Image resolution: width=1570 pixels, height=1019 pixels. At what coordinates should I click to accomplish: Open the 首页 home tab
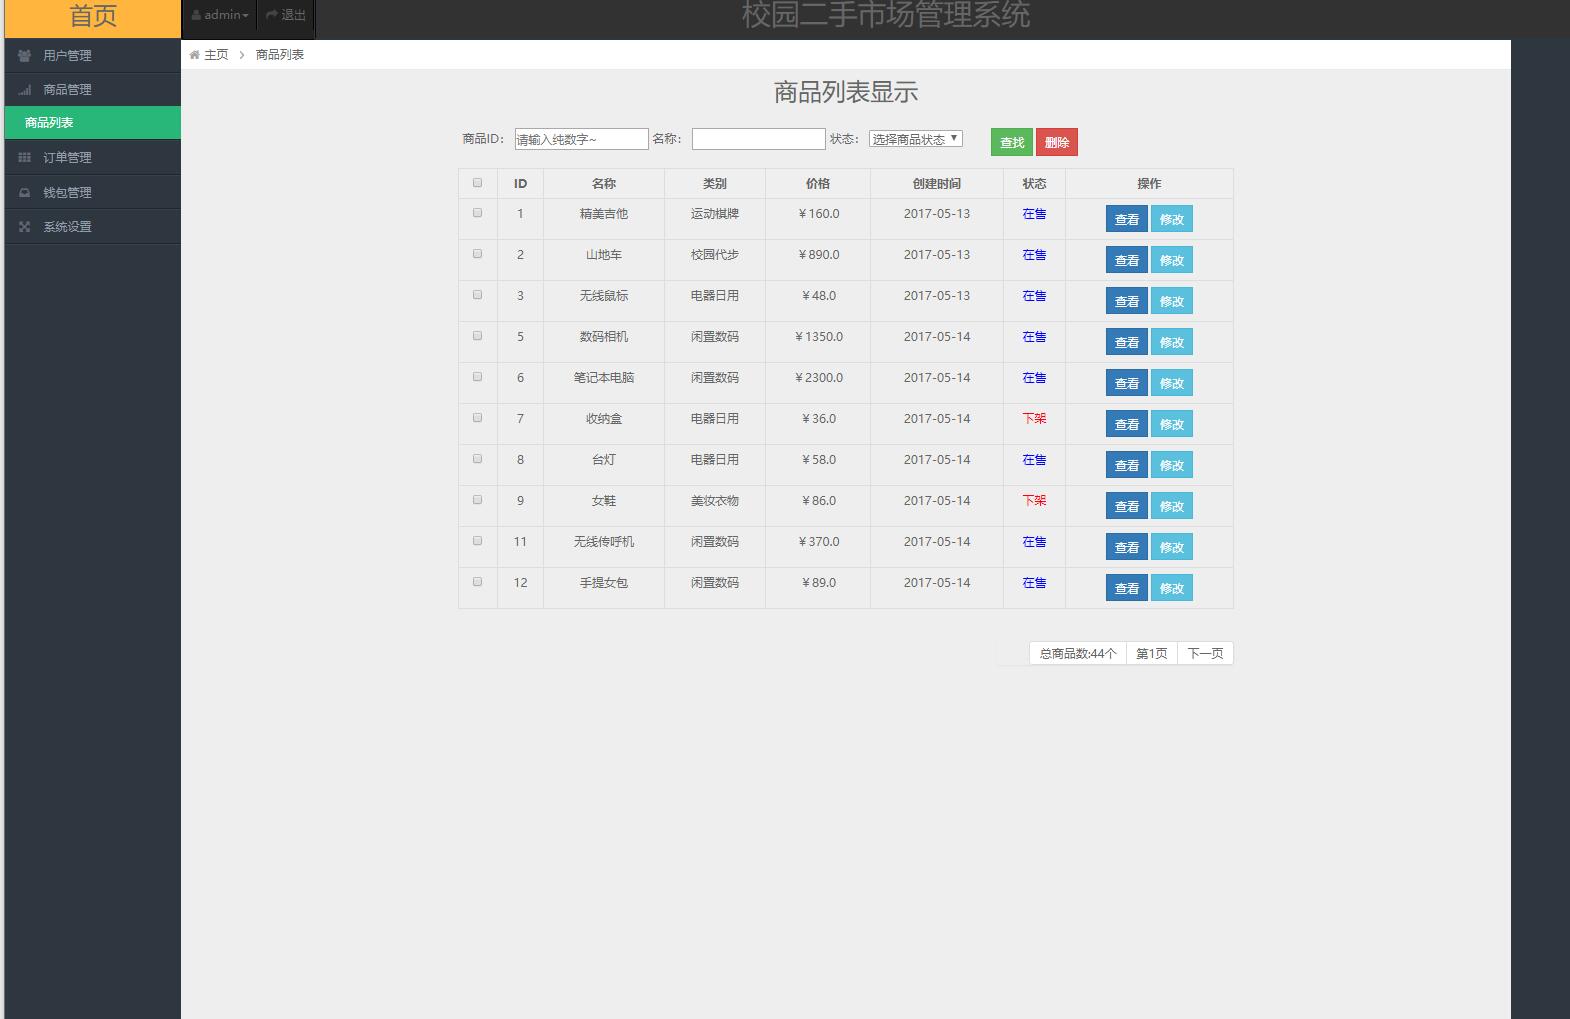click(x=92, y=17)
